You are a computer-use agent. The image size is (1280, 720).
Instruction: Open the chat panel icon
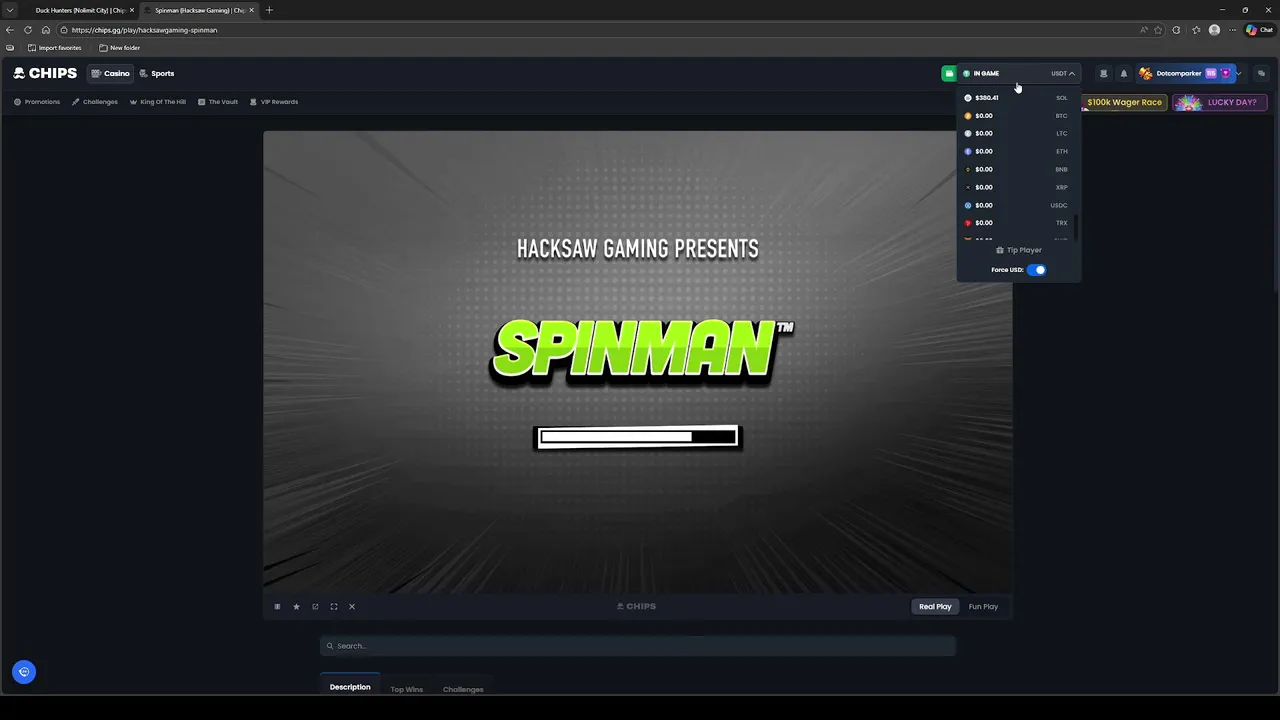1261,73
